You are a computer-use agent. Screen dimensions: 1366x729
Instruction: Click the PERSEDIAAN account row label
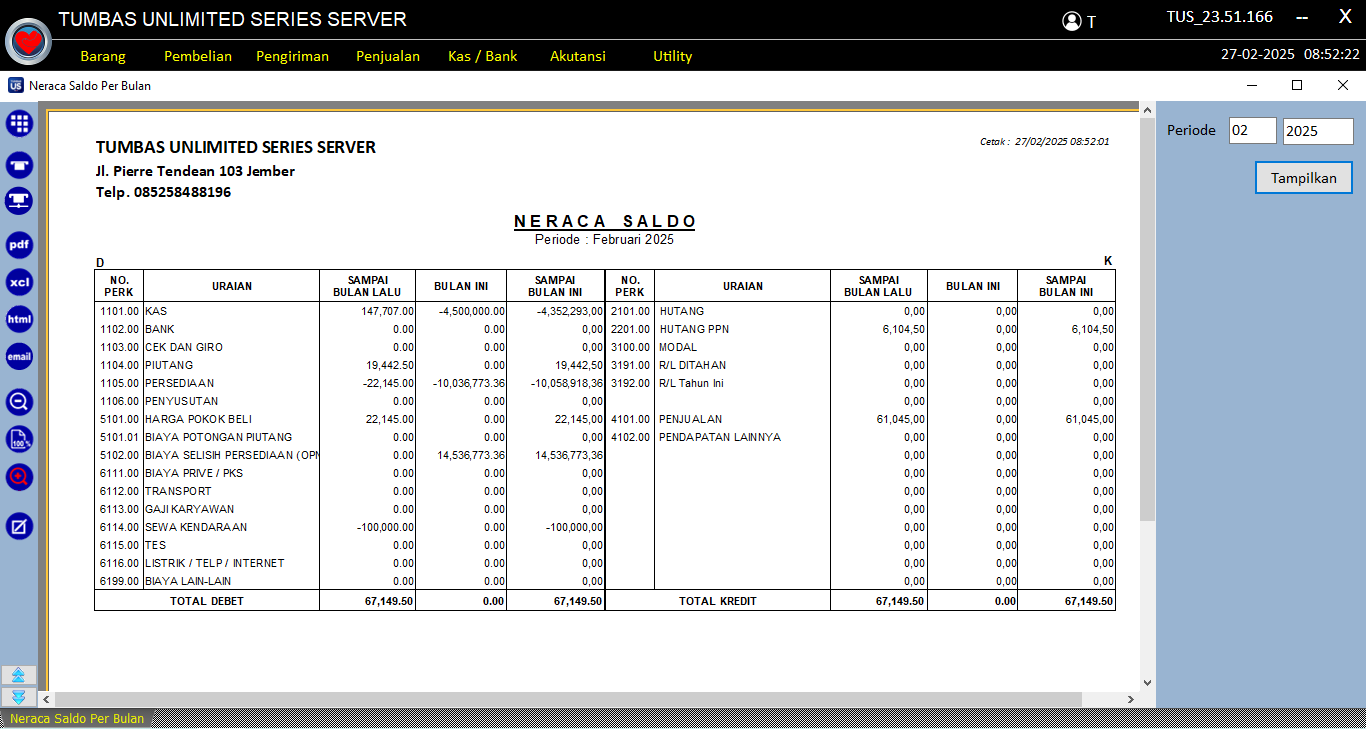[x=180, y=383]
